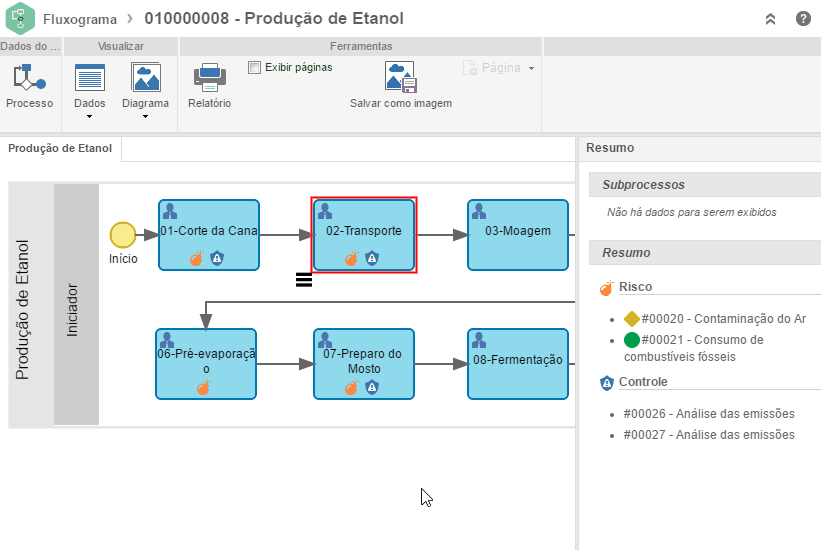The height and width of the screenshot is (550, 821).
Task: Click the yellow diamond risk #00020 marker
Action: pyautogui.click(x=631, y=319)
